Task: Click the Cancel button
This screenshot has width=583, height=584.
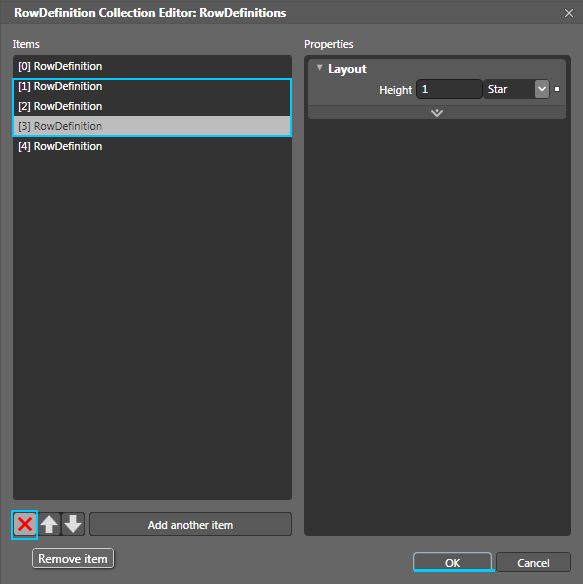Action: point(533,562)
